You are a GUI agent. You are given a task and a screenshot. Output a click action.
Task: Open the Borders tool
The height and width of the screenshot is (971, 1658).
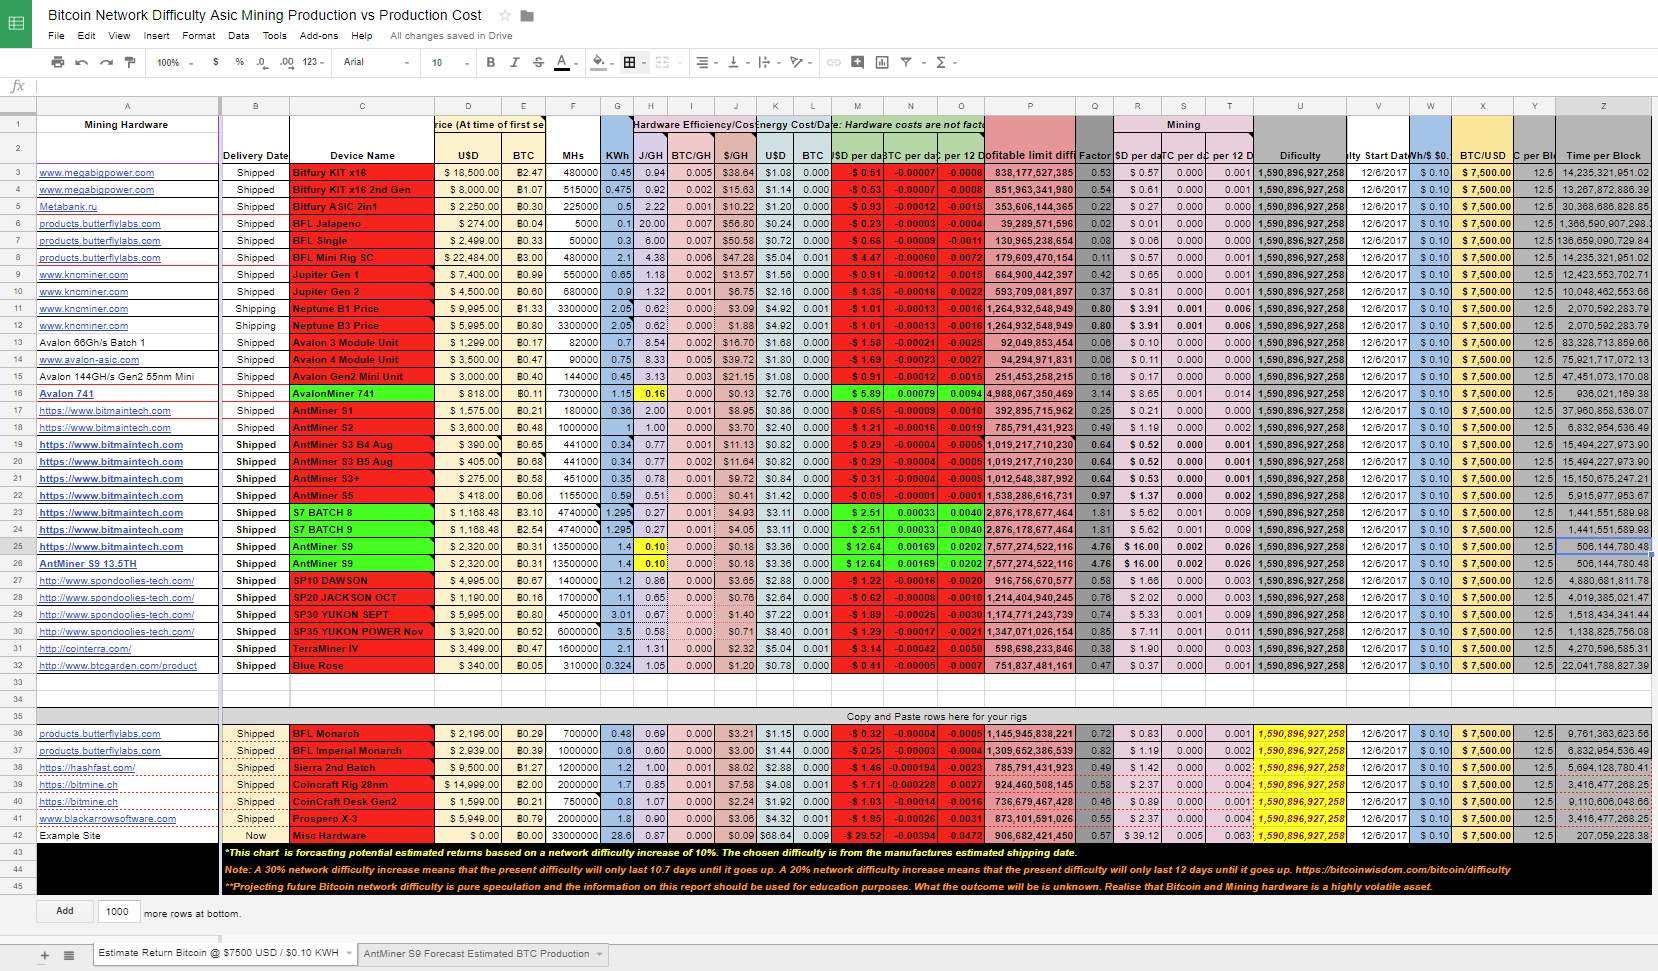point(629,62)
